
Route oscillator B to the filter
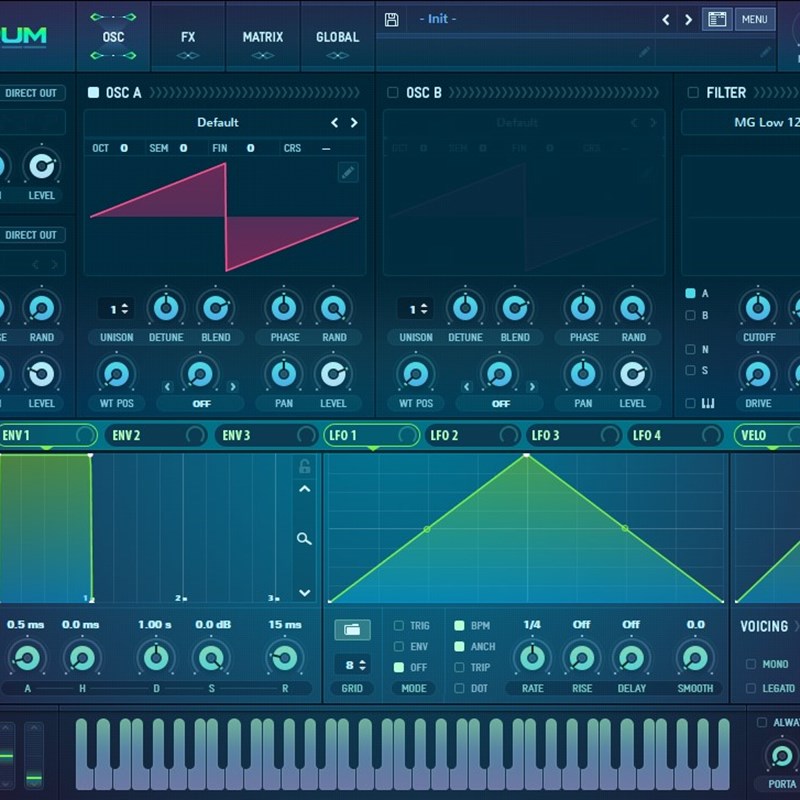click(690, 315)
